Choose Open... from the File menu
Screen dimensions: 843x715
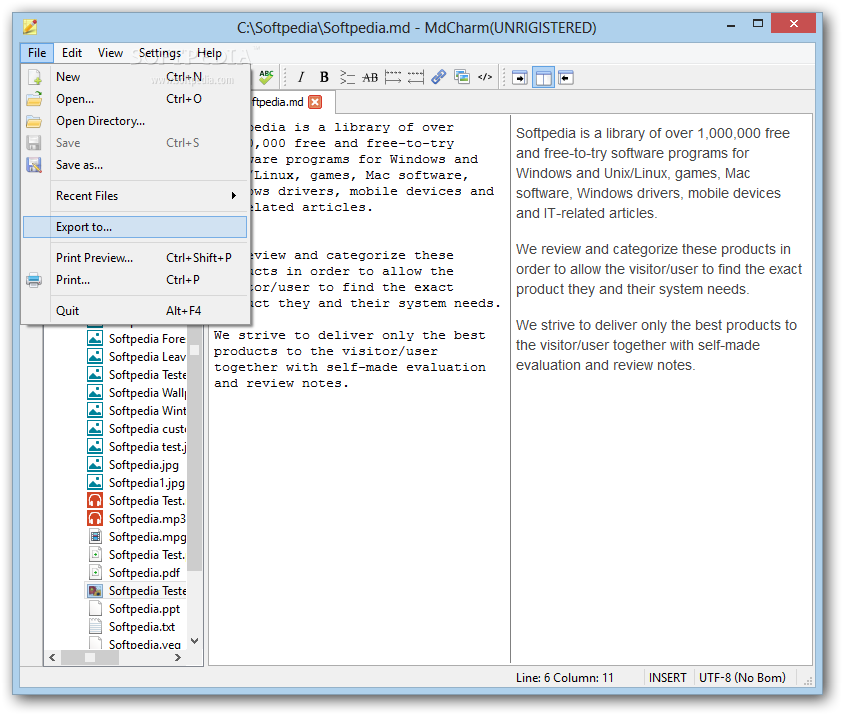(x=135, y=99)
